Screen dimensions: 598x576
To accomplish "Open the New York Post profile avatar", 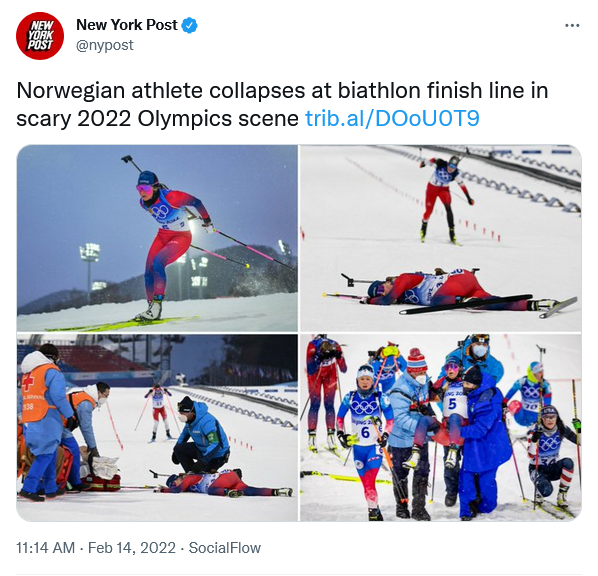I will (40, 36).
